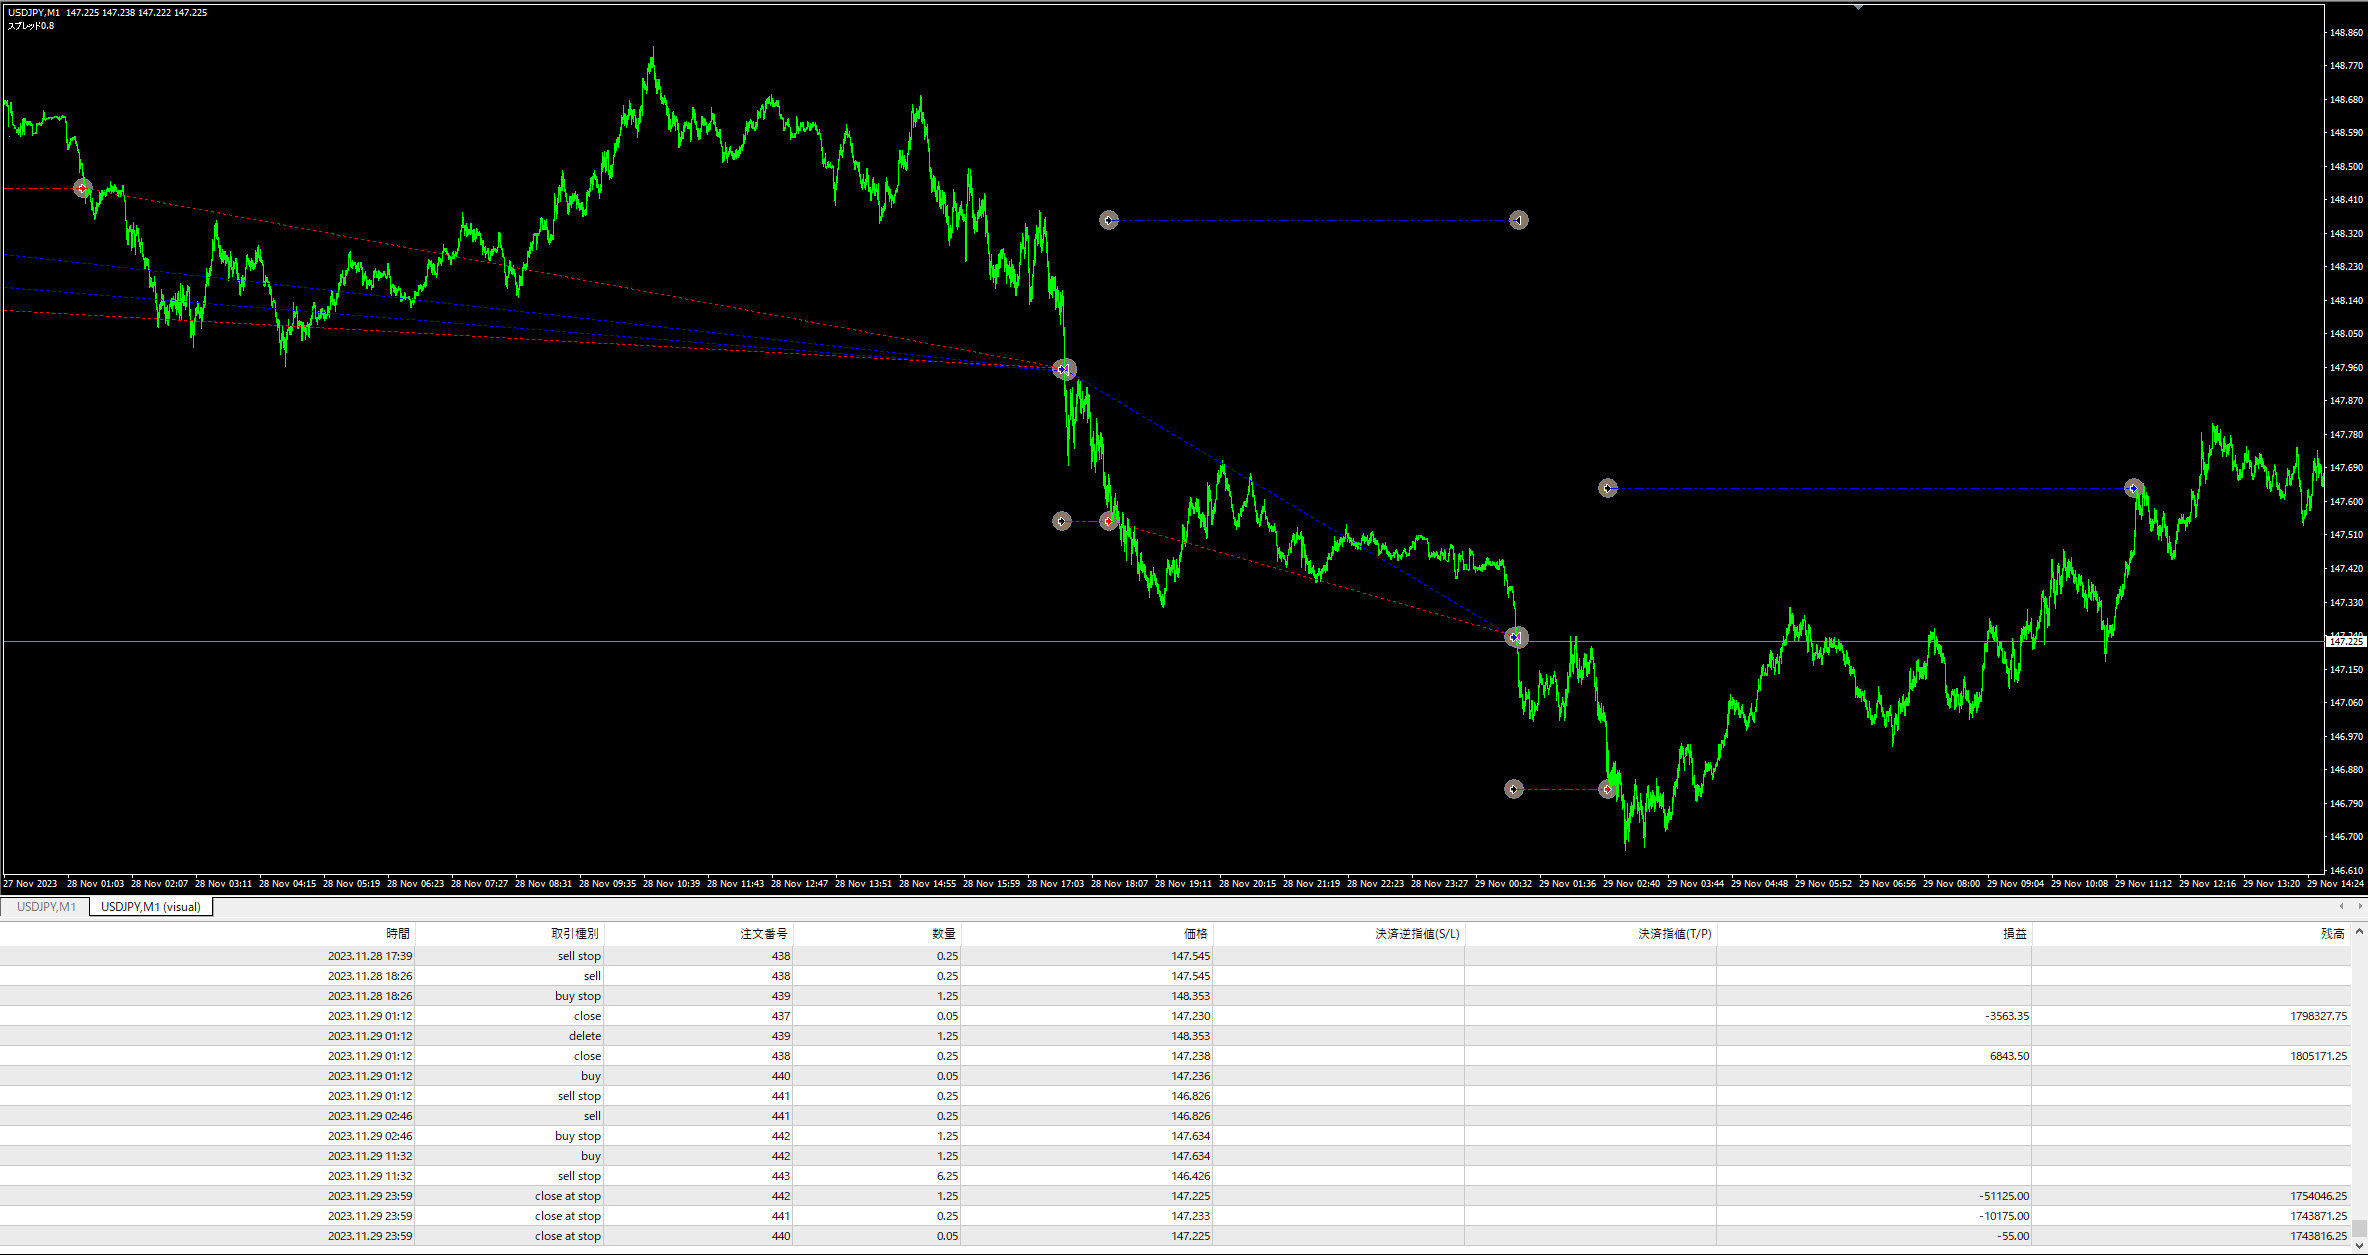Select the buy-stop line end marker at 147.634

click(x=2133, y=488)
